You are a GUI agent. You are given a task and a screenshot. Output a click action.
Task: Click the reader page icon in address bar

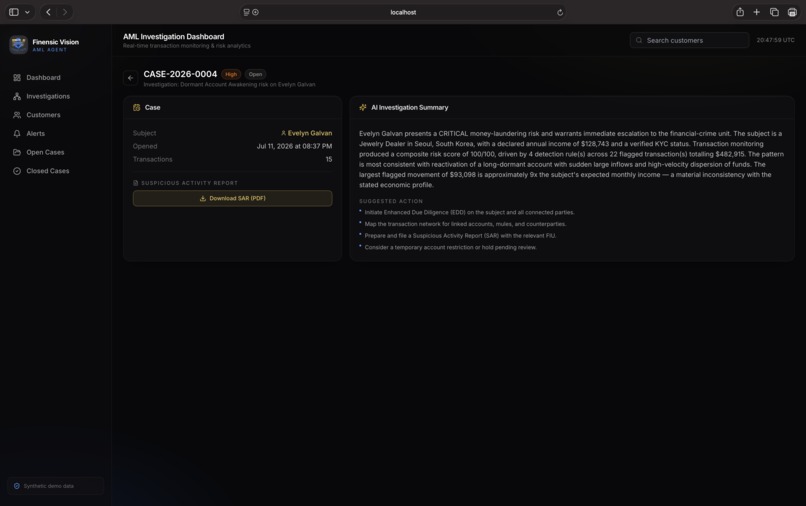[246, 12]
